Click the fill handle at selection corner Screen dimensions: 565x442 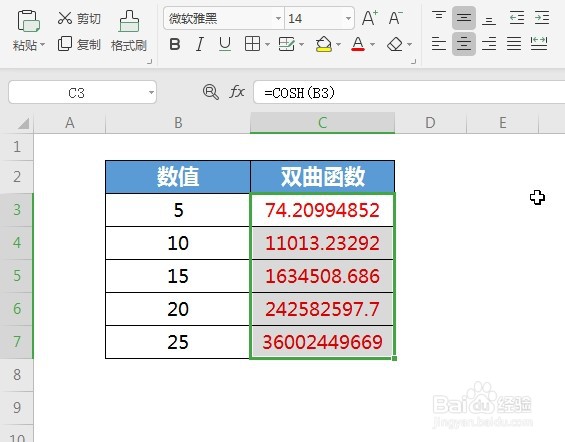[395, 358]
